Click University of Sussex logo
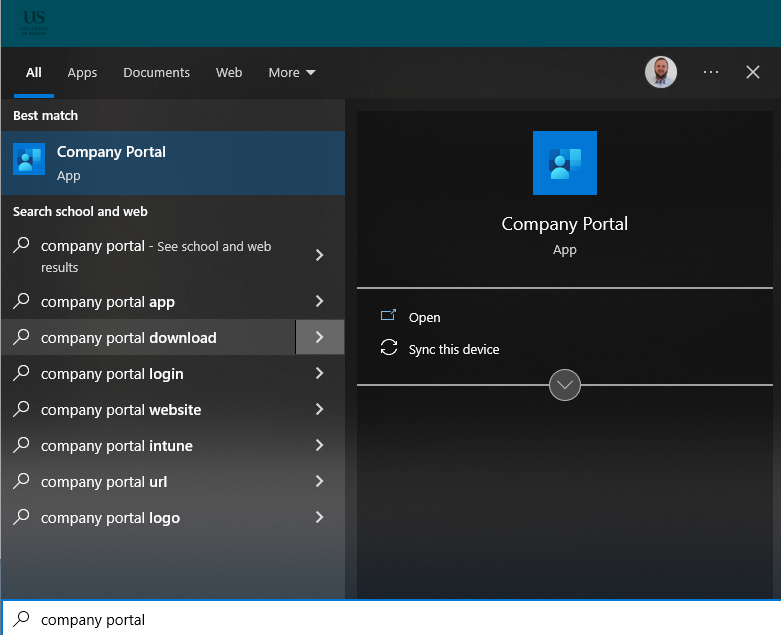781x635 pixels. (x=34, y=22)
